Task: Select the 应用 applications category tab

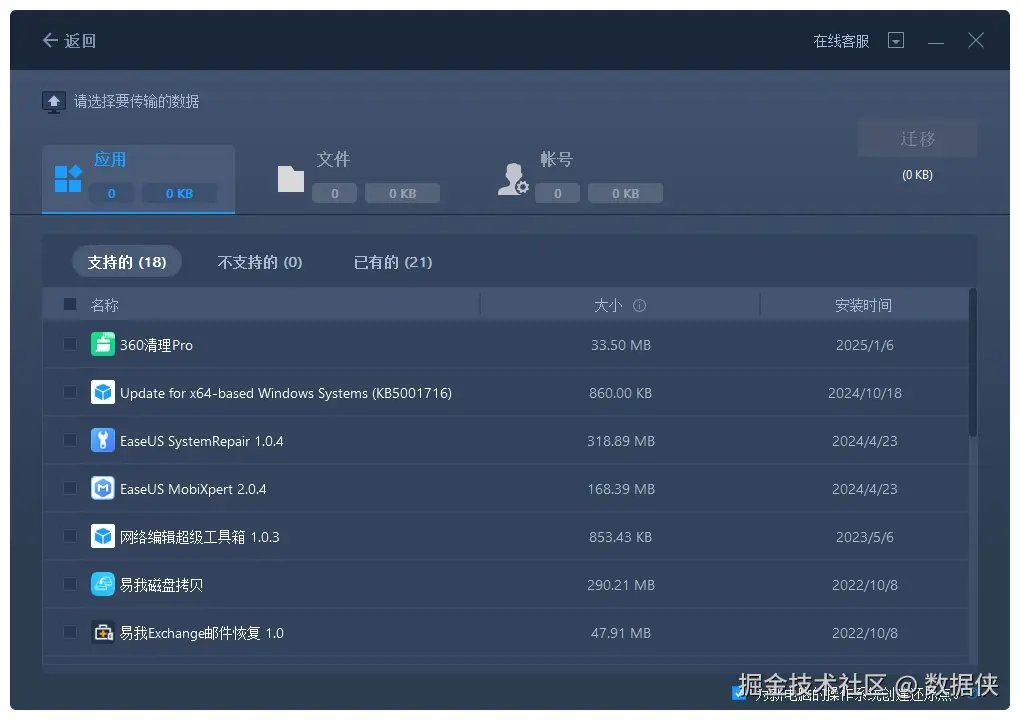Action: 139,179
